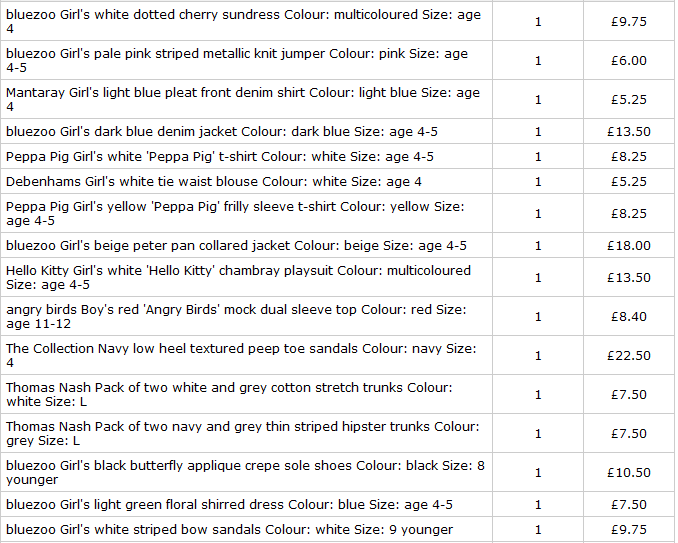Click the white striped bow sandals description

229,530
